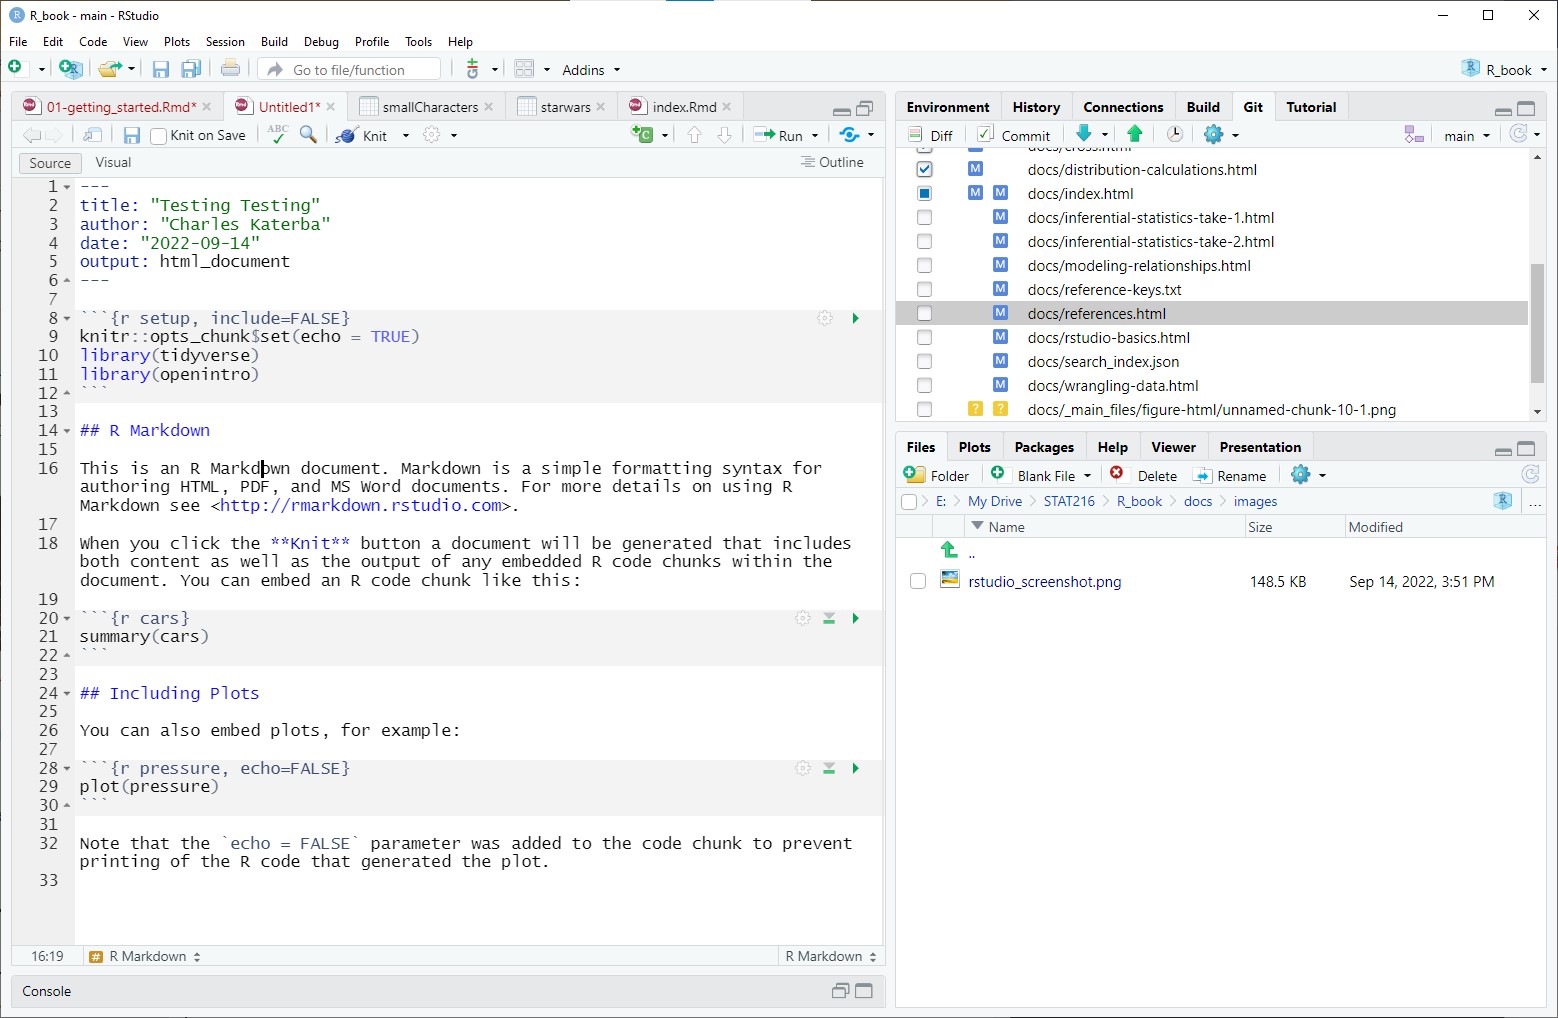Go up to parent directory arrow
The height and width of the screenshot is (1018, 1558).
(x=950, y=551)
